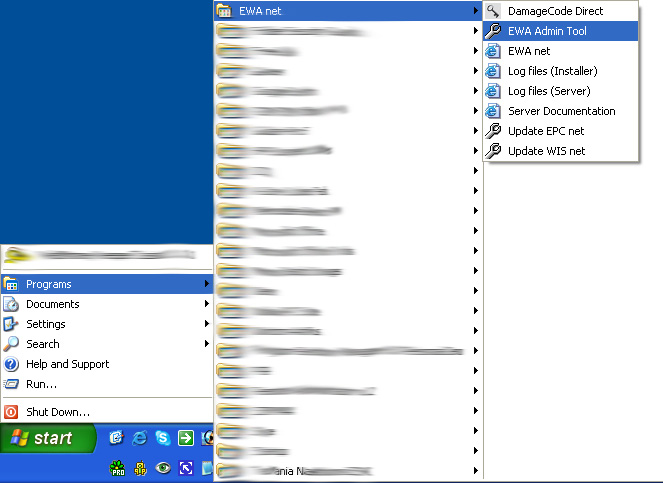663x483 pixels.
Task: Click the green eye taskbar icon
Action: (163, 468)
